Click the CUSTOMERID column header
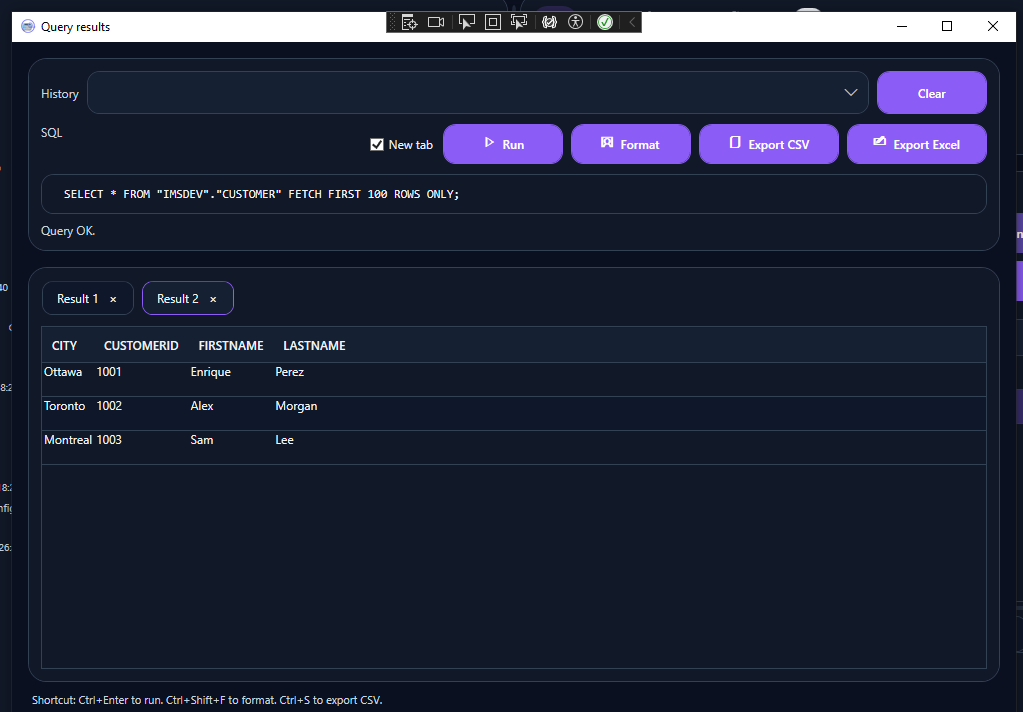The height and width of the screenshot is (712, 1023). coord(141,345)
